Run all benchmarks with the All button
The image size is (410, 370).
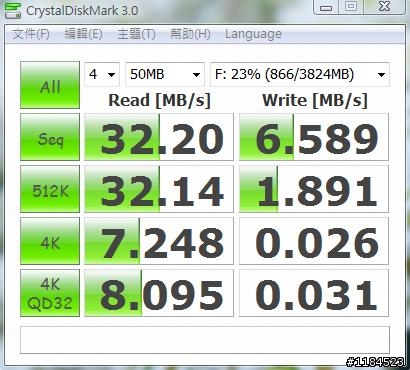coord(50,85)
